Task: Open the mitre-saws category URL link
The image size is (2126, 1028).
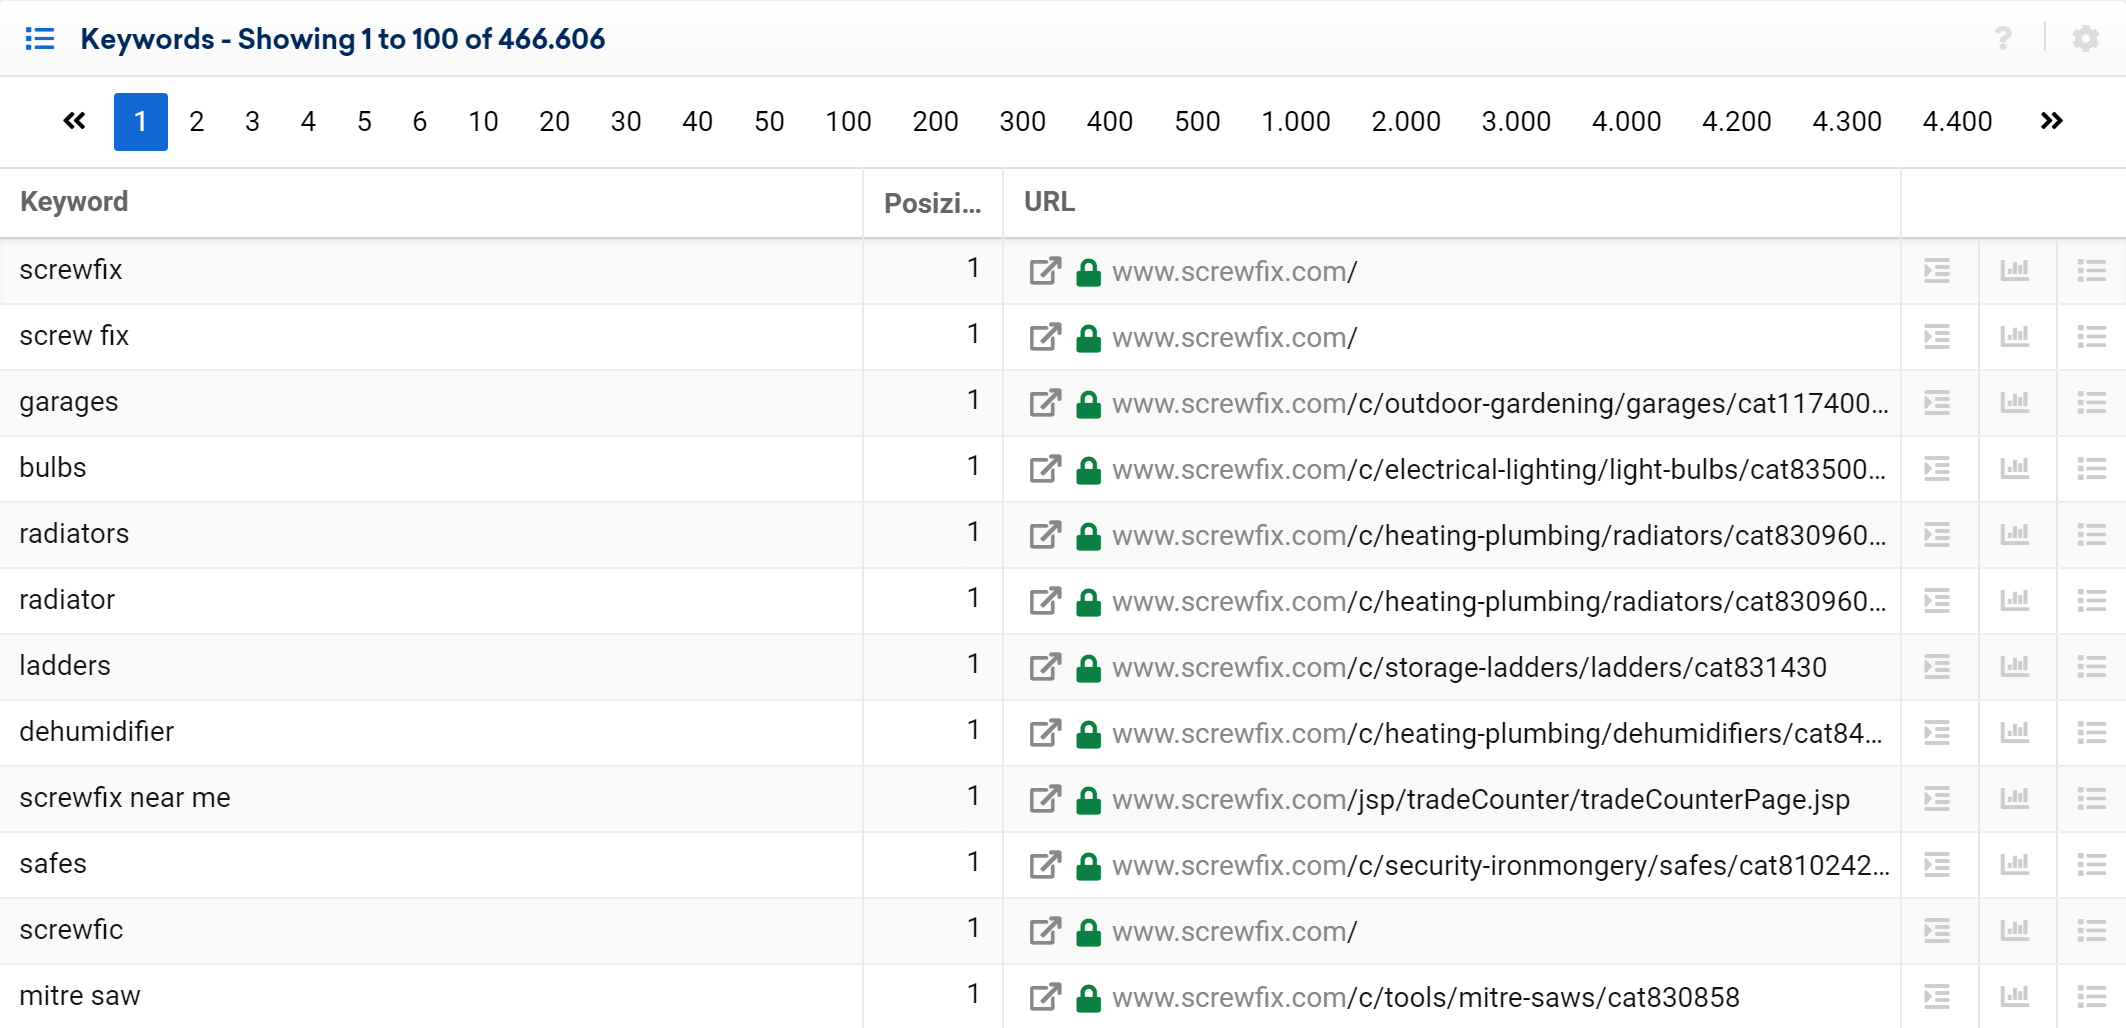Action: coord(1426,998)
